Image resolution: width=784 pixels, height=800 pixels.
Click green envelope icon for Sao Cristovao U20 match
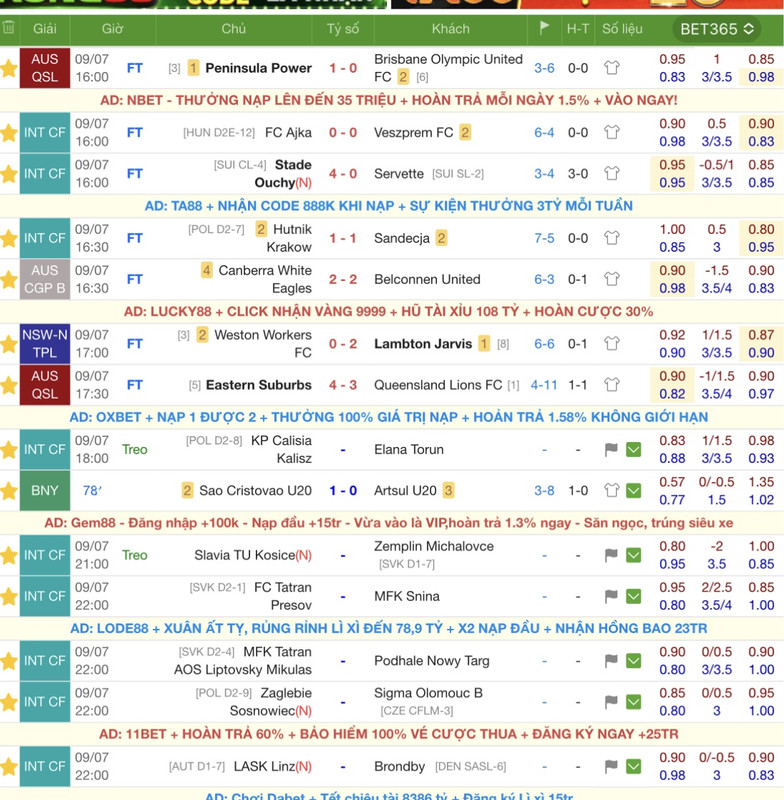(x=634, y=491)
